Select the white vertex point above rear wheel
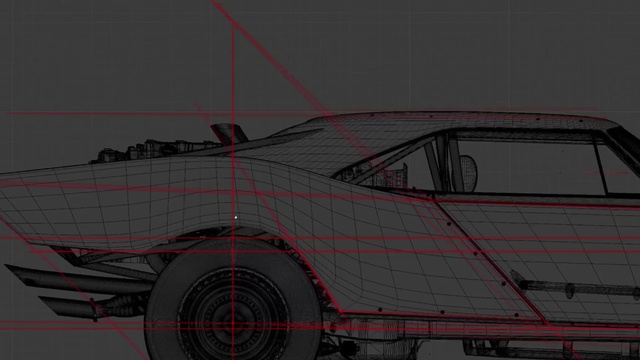The image size is (640, 360). click(x=236, y=218)
